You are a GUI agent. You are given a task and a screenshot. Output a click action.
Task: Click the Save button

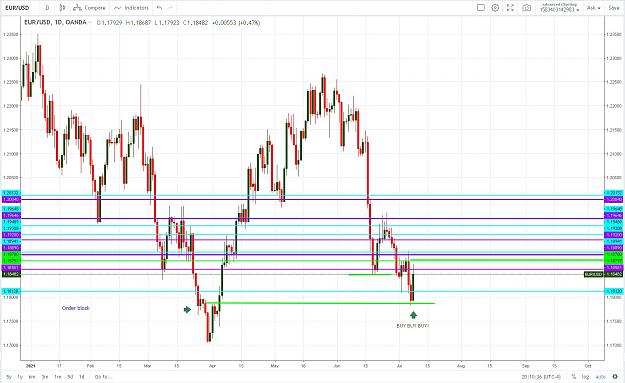pyautogui.click(x=614, y=8)
